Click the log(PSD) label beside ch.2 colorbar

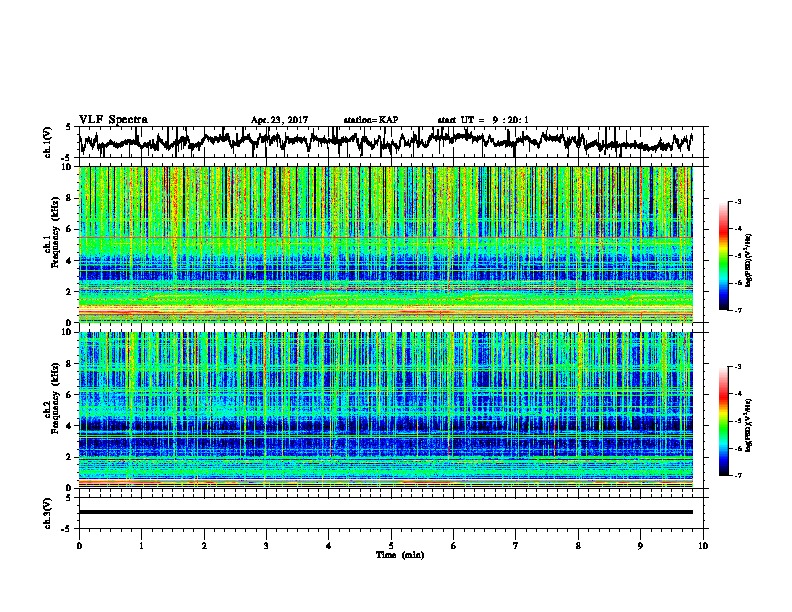749,426
